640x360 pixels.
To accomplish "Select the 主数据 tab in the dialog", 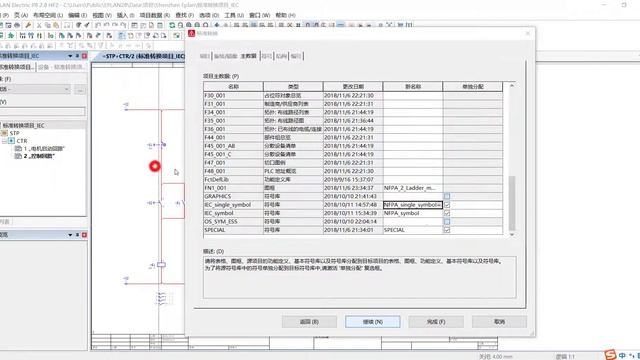I will click(x=249, y=56).
